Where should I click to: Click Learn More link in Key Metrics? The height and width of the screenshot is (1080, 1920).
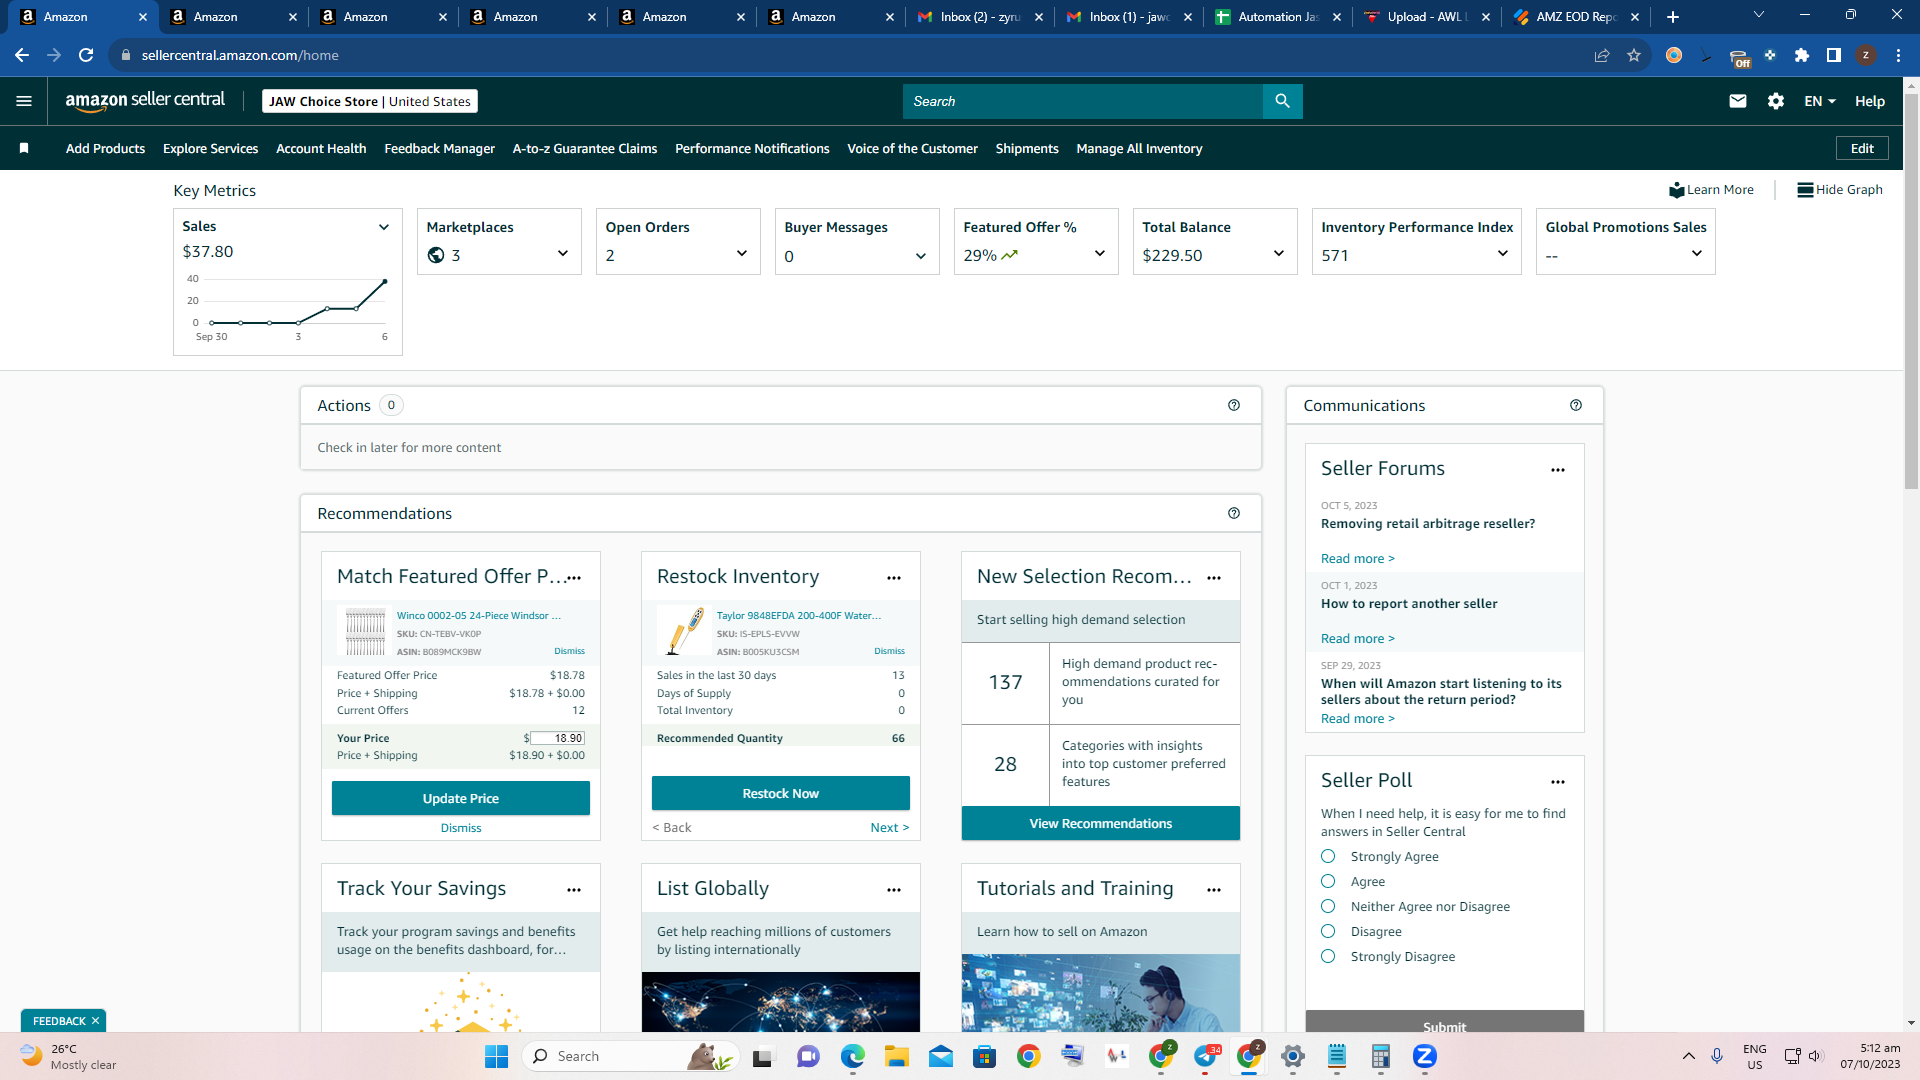[1711, 190]
